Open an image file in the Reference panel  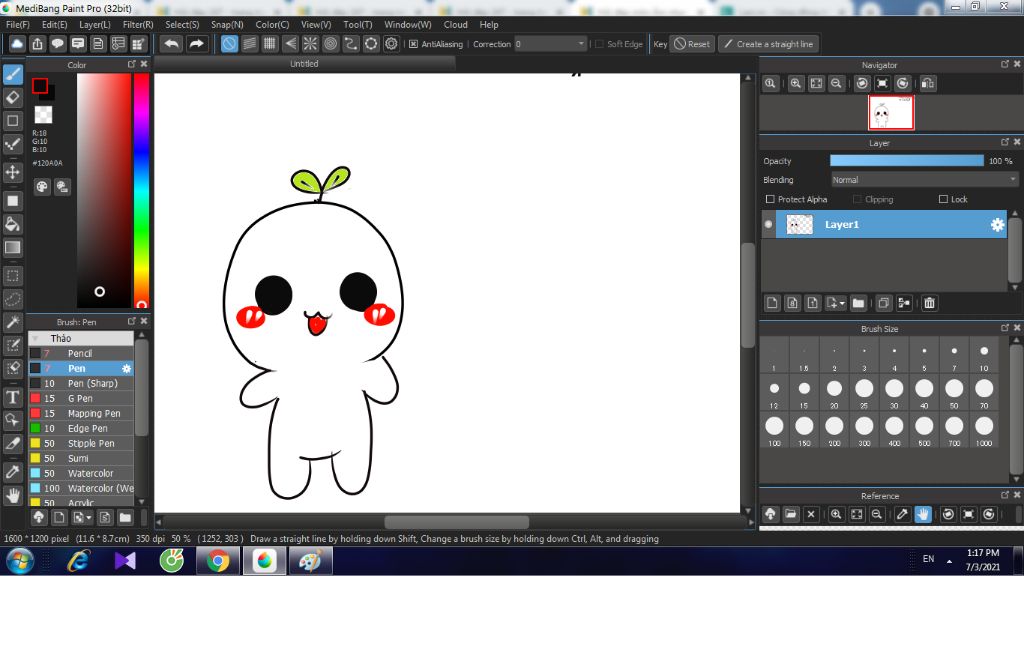(791, 515)
